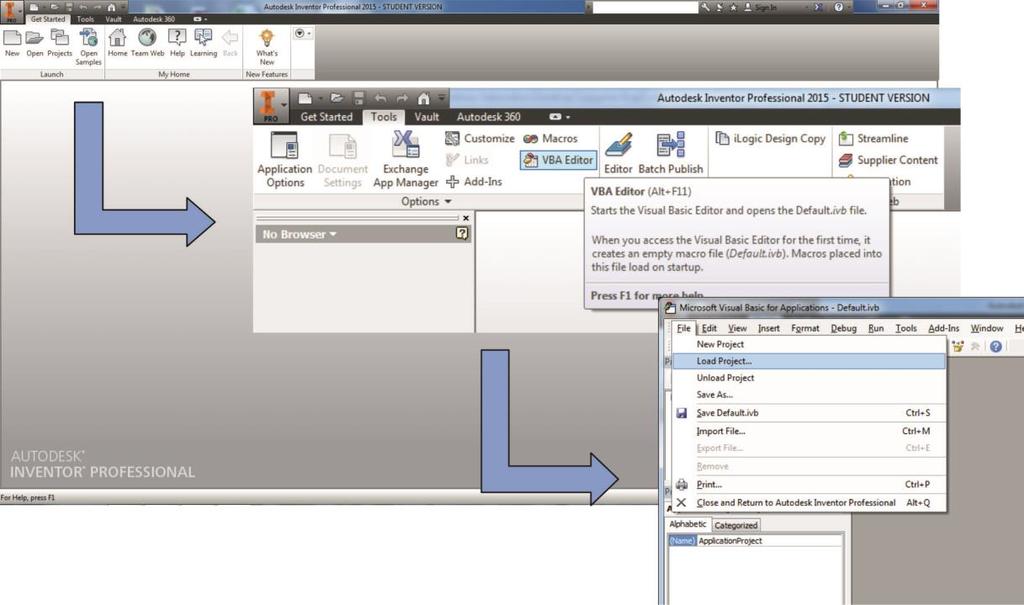Viewport: 1024px width, 605px height.
Task: Switch to Get Started tab in zoomed ribbon
Action: 327,117
